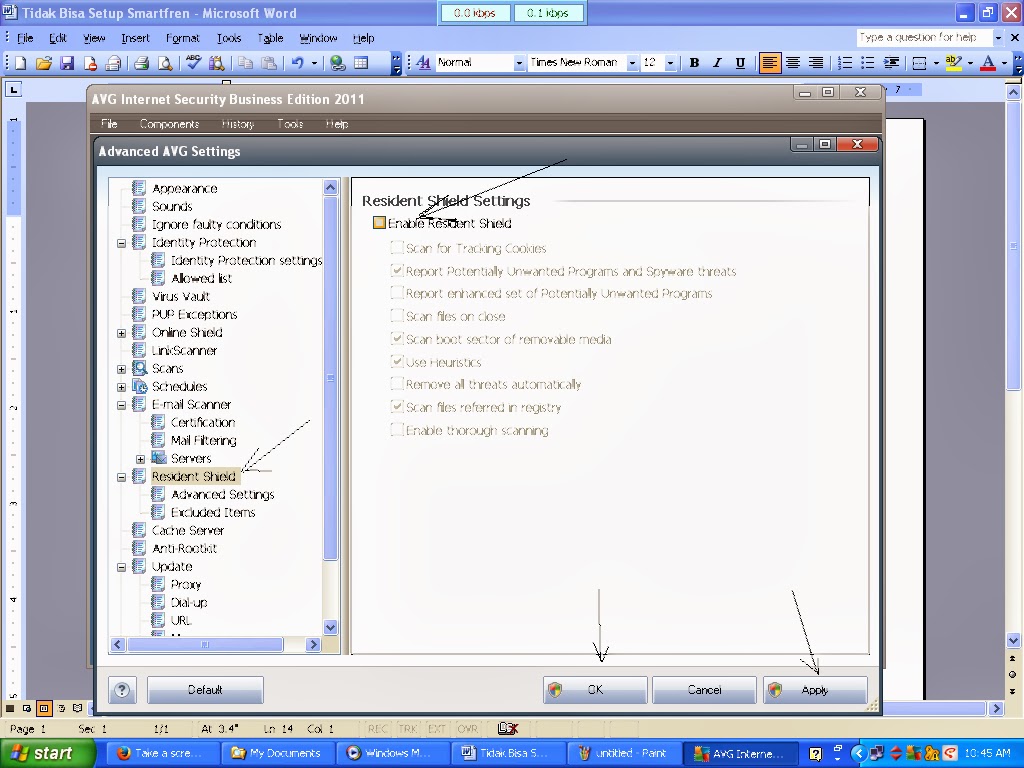Click the New Blank Document icon in Word
The width and height of the screenshot is (1024, 768).
(x=20, y=63)
